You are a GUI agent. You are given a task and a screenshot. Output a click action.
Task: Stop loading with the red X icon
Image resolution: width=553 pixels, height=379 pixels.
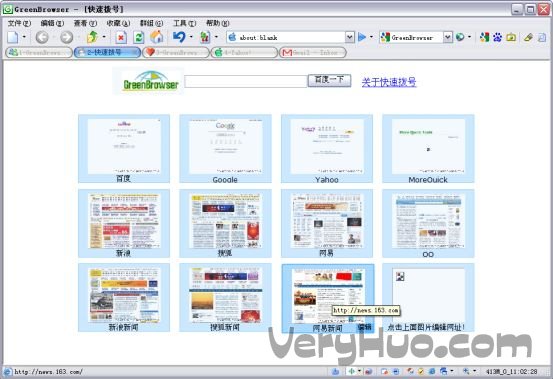(x=121, y=37)
